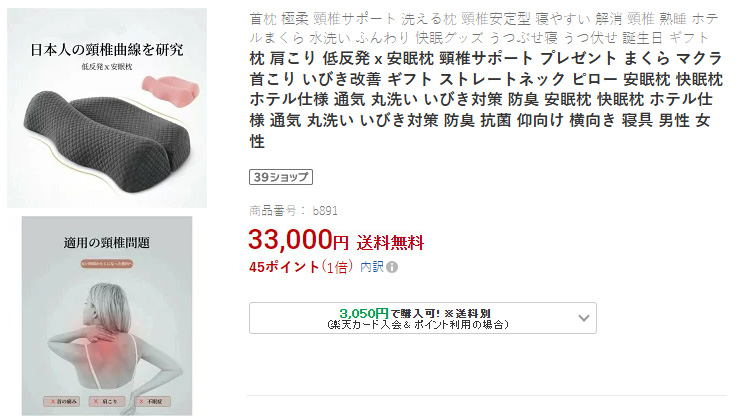Open the 適用の頸椎問題 neck pain image

click(107, 316)
